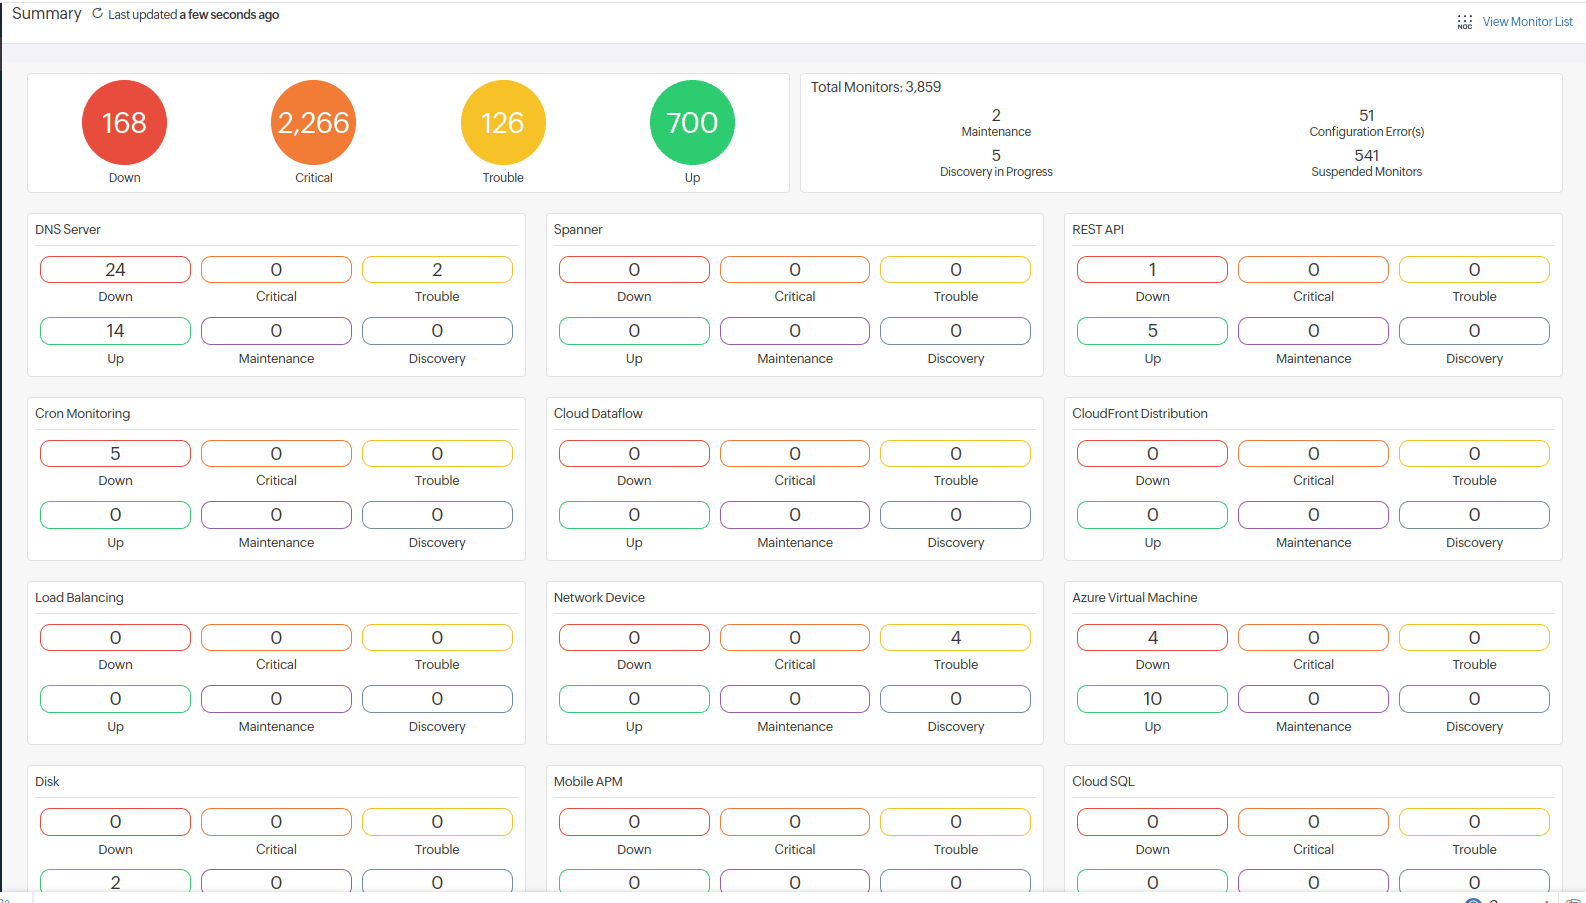Click DNS Server Up count of 14

point(115,331)
